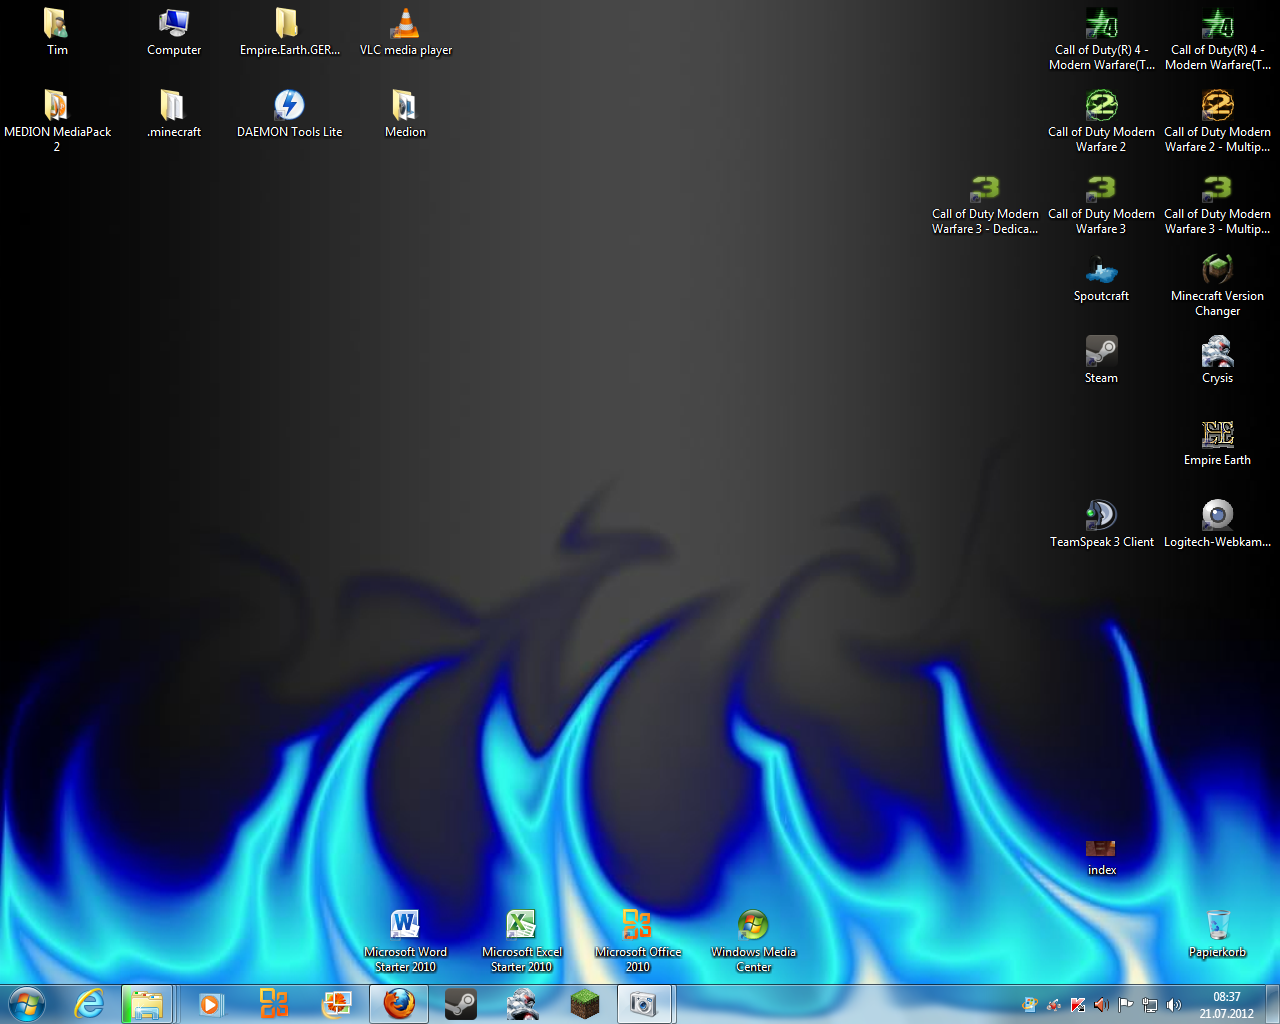
Task: Select the Empire Earth game shortcut
Action: point(1217,435)
